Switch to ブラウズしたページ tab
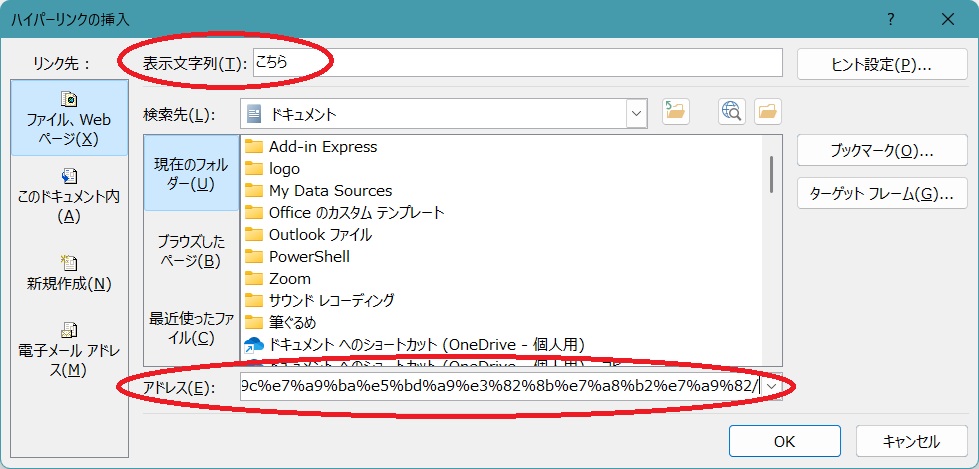979x469 pixels. (191, 250)
